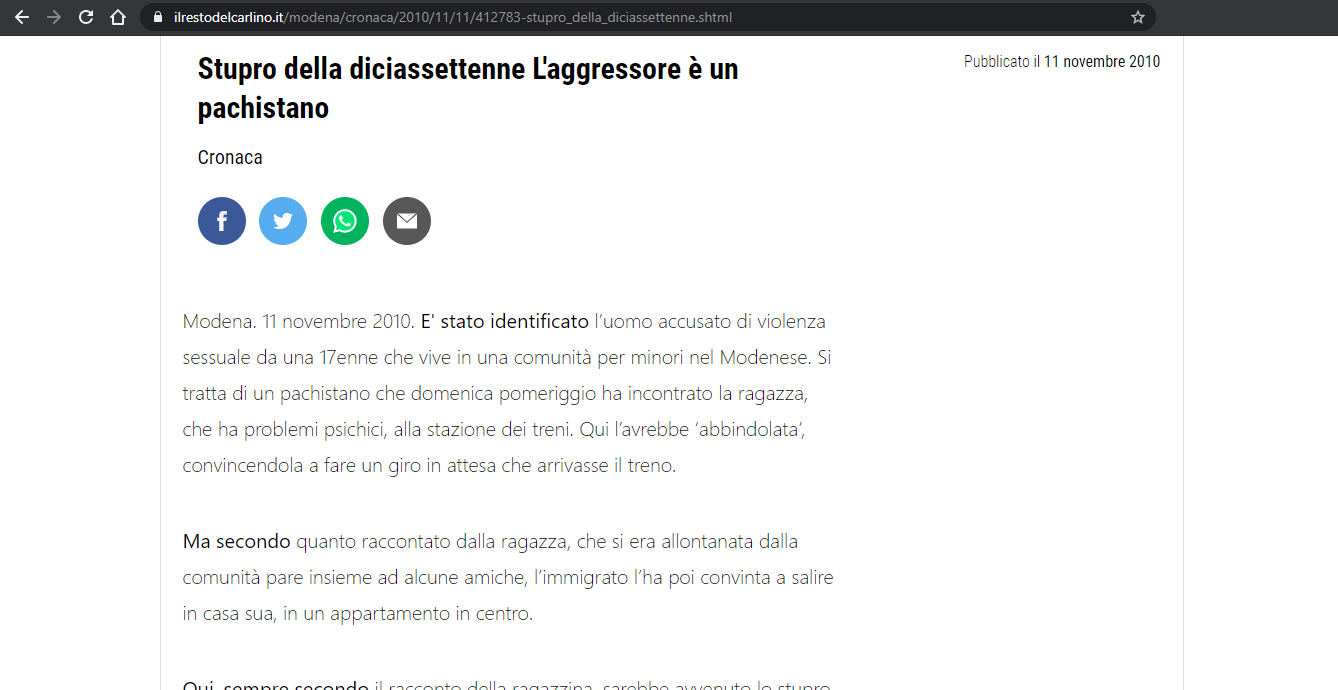Click the text "in un appartamento in centro"

[x=408, y=614]
